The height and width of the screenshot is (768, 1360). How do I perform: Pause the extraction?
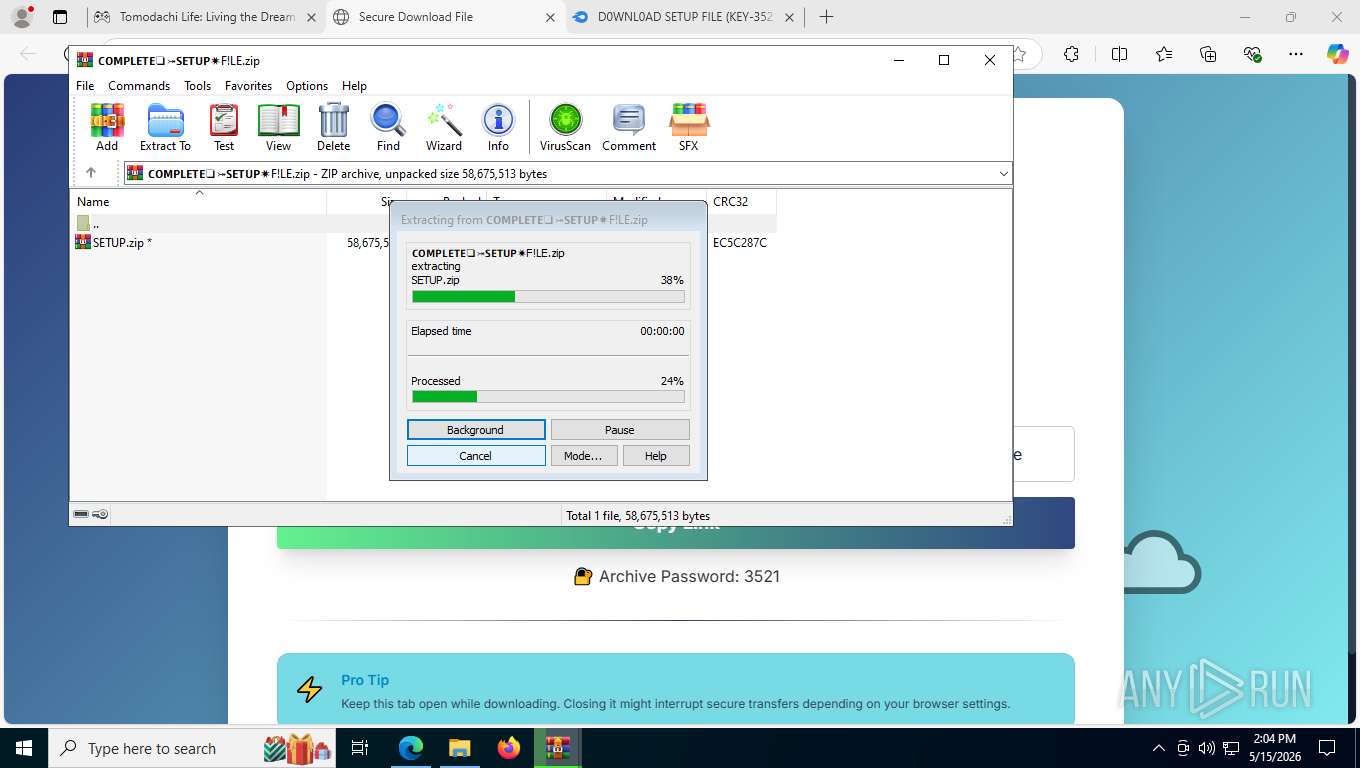tap(620, 430)
